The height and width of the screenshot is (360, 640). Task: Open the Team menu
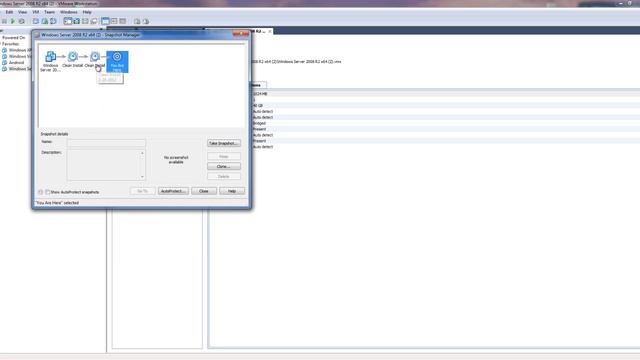[49, 12]
